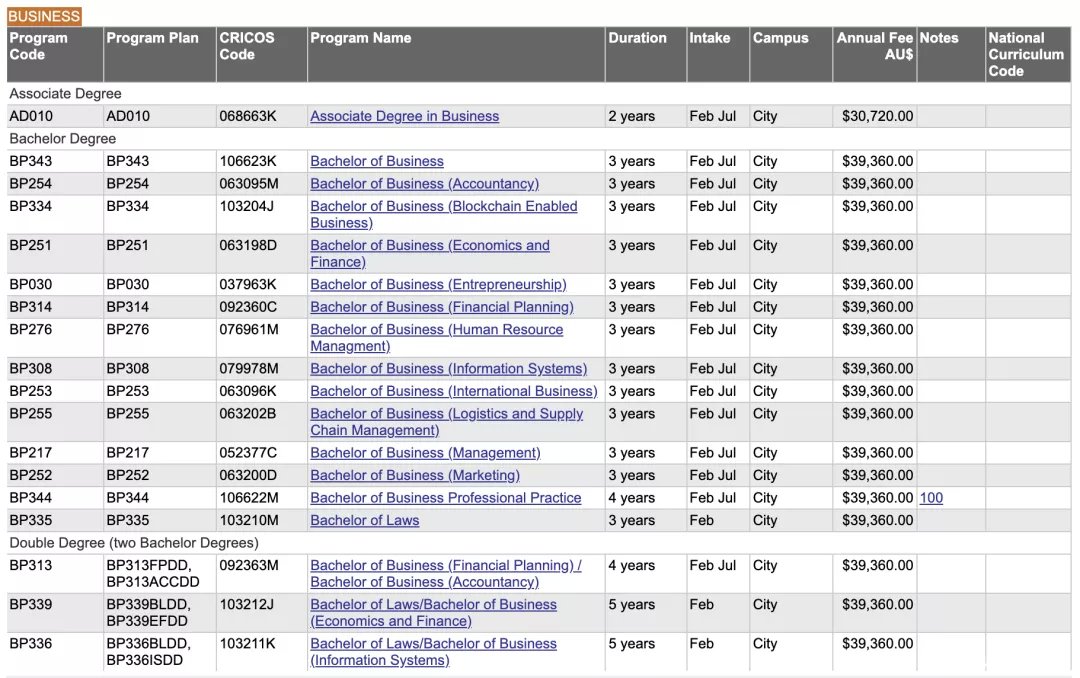Click CRICOS code 063096K
This screenshot has height=678, width=1080.
pos(247,391)
